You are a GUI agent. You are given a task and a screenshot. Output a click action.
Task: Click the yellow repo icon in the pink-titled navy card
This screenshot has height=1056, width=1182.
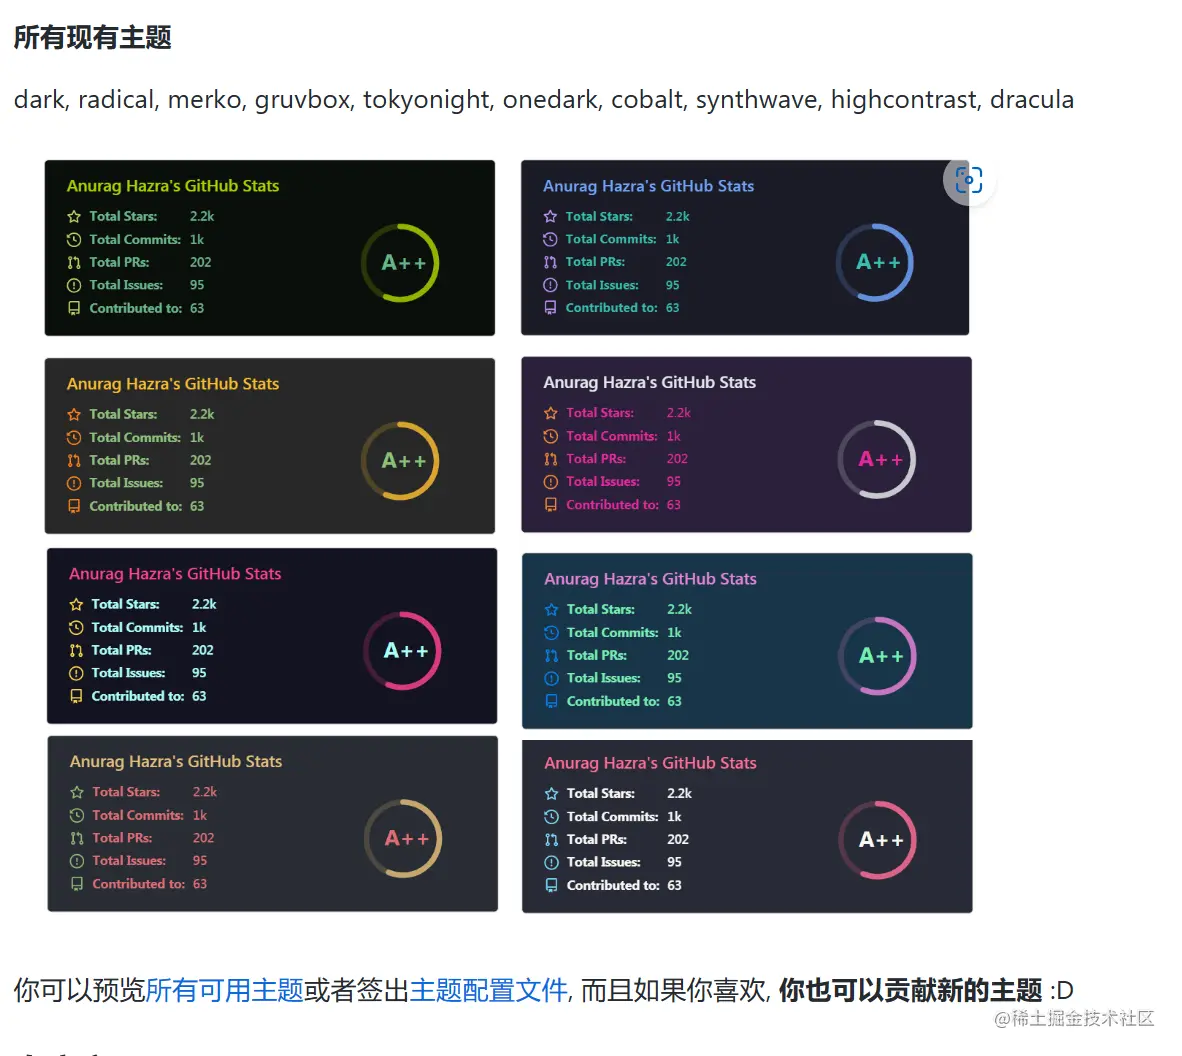click(x=76, y=696)
